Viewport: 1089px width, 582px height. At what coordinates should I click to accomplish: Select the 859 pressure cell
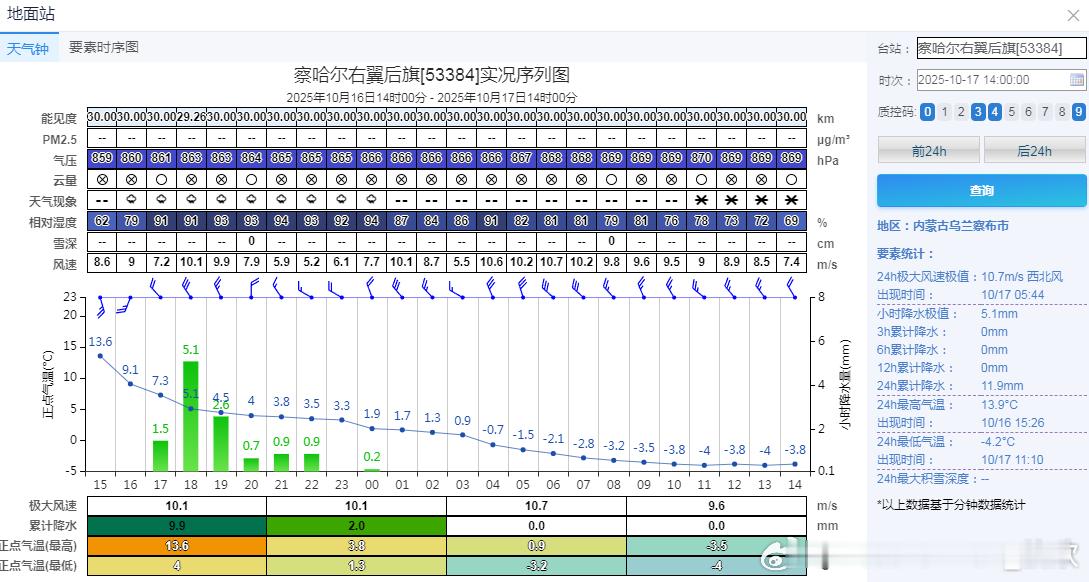pos(102,158)
